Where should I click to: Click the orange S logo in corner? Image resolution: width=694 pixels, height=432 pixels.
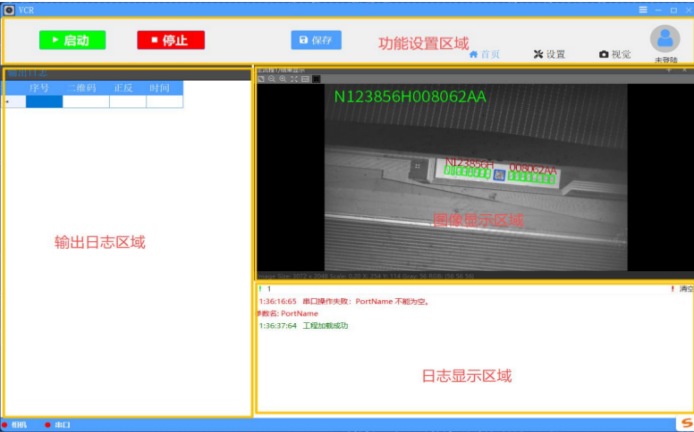click(686, 423)
